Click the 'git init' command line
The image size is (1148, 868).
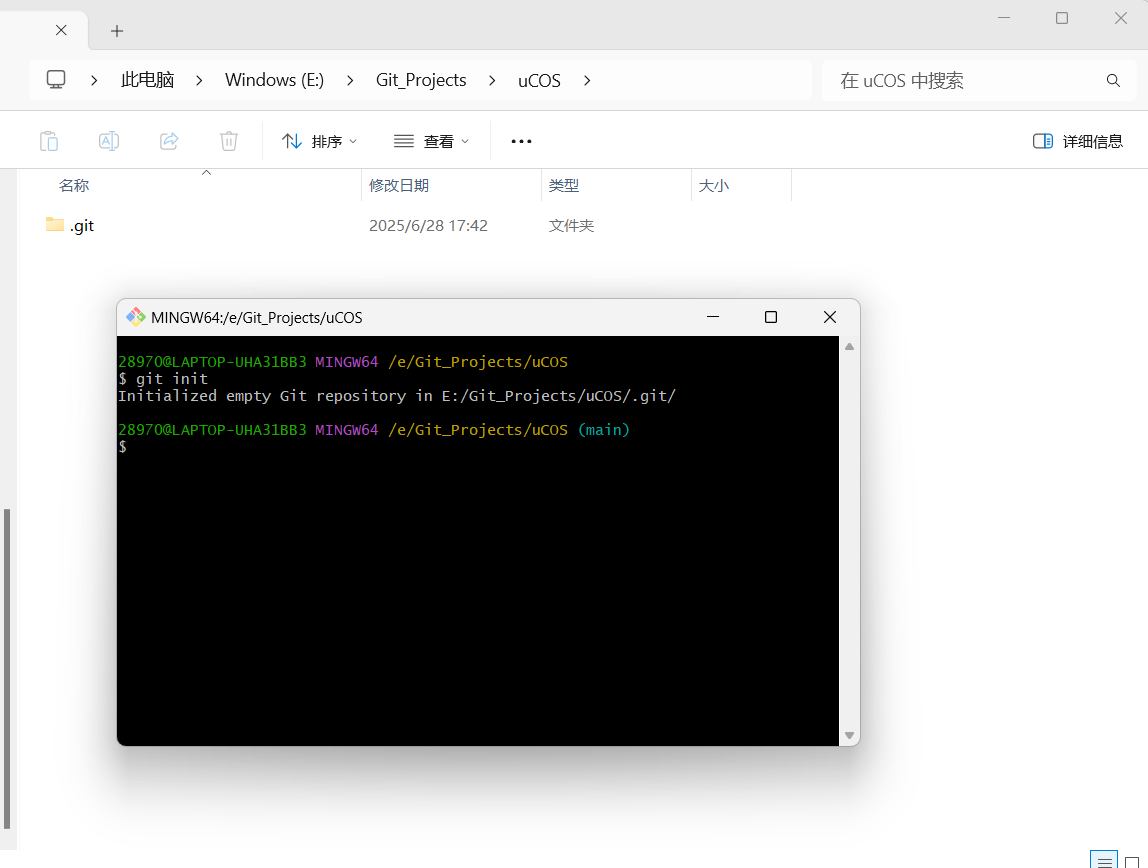point(163,378)
